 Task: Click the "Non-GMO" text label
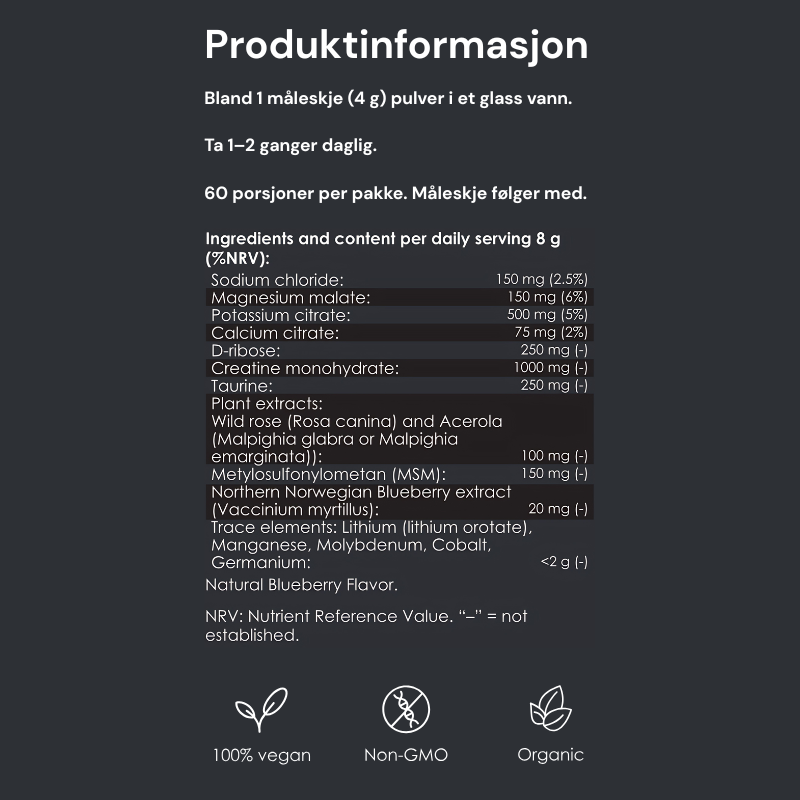[406, 755]
